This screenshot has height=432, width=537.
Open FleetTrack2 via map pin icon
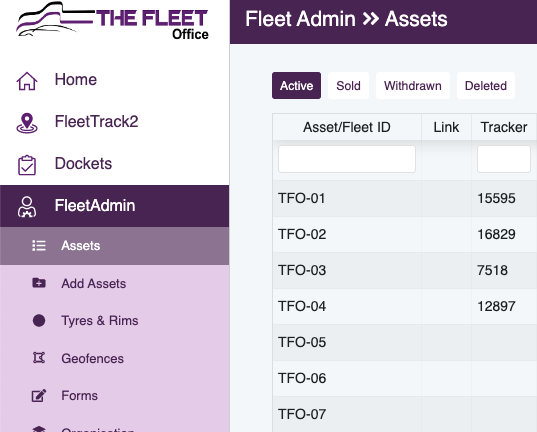coord(27,123)
